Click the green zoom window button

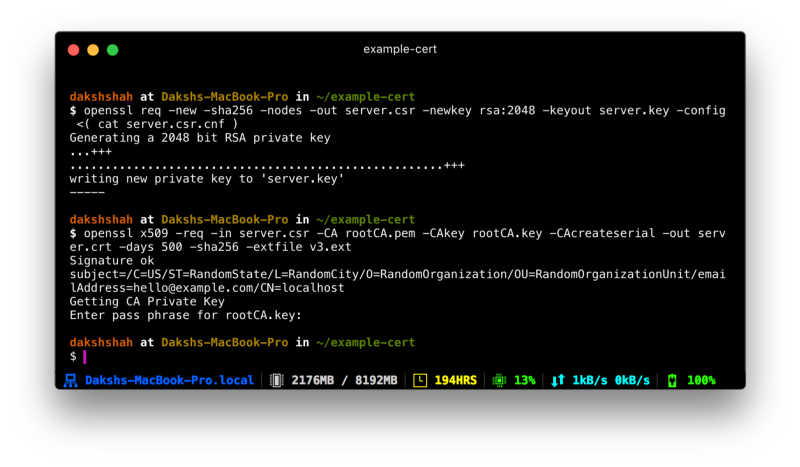click(x=113, y=50)
